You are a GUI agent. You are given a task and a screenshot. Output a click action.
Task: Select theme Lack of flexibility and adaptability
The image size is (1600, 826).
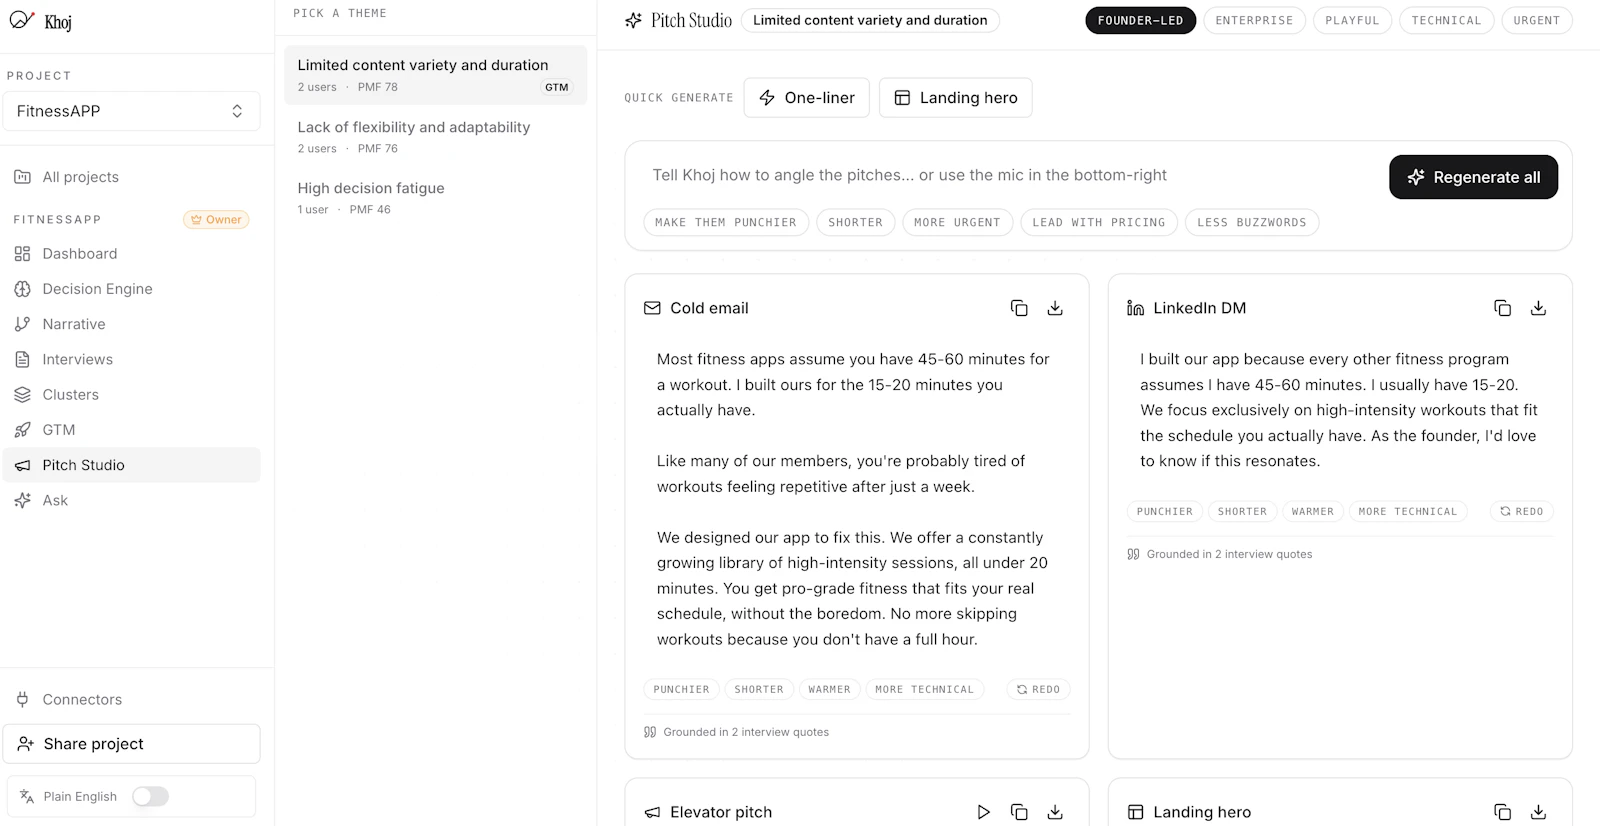pyautogui.click(x=435, y=137)
